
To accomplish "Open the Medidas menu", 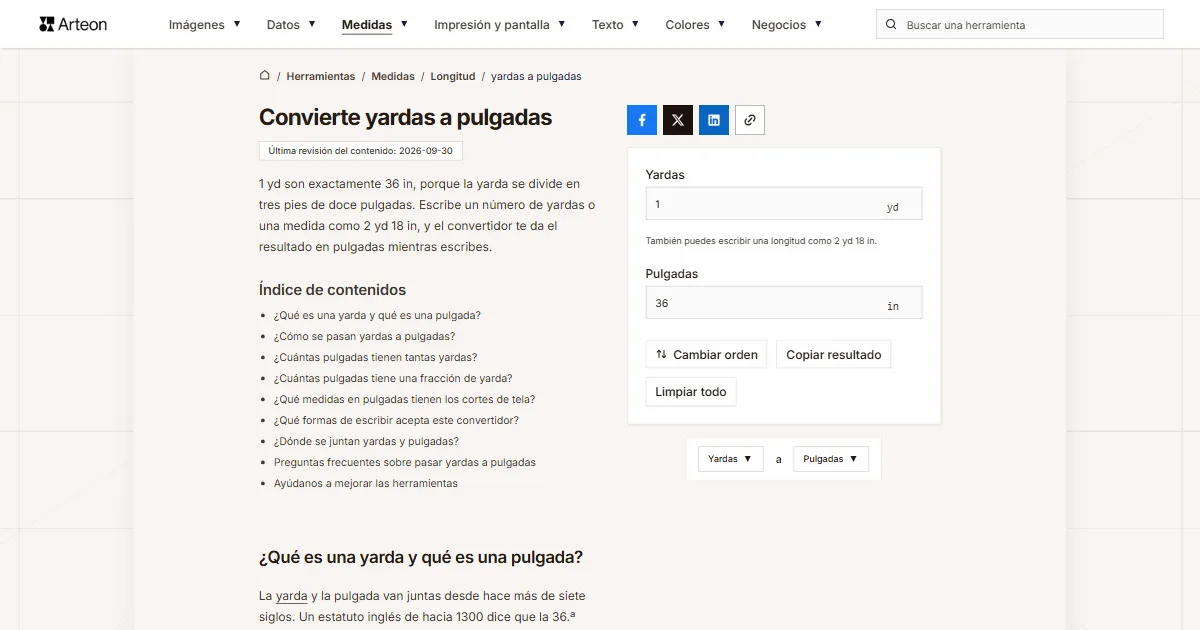I will tap(375, 25).
